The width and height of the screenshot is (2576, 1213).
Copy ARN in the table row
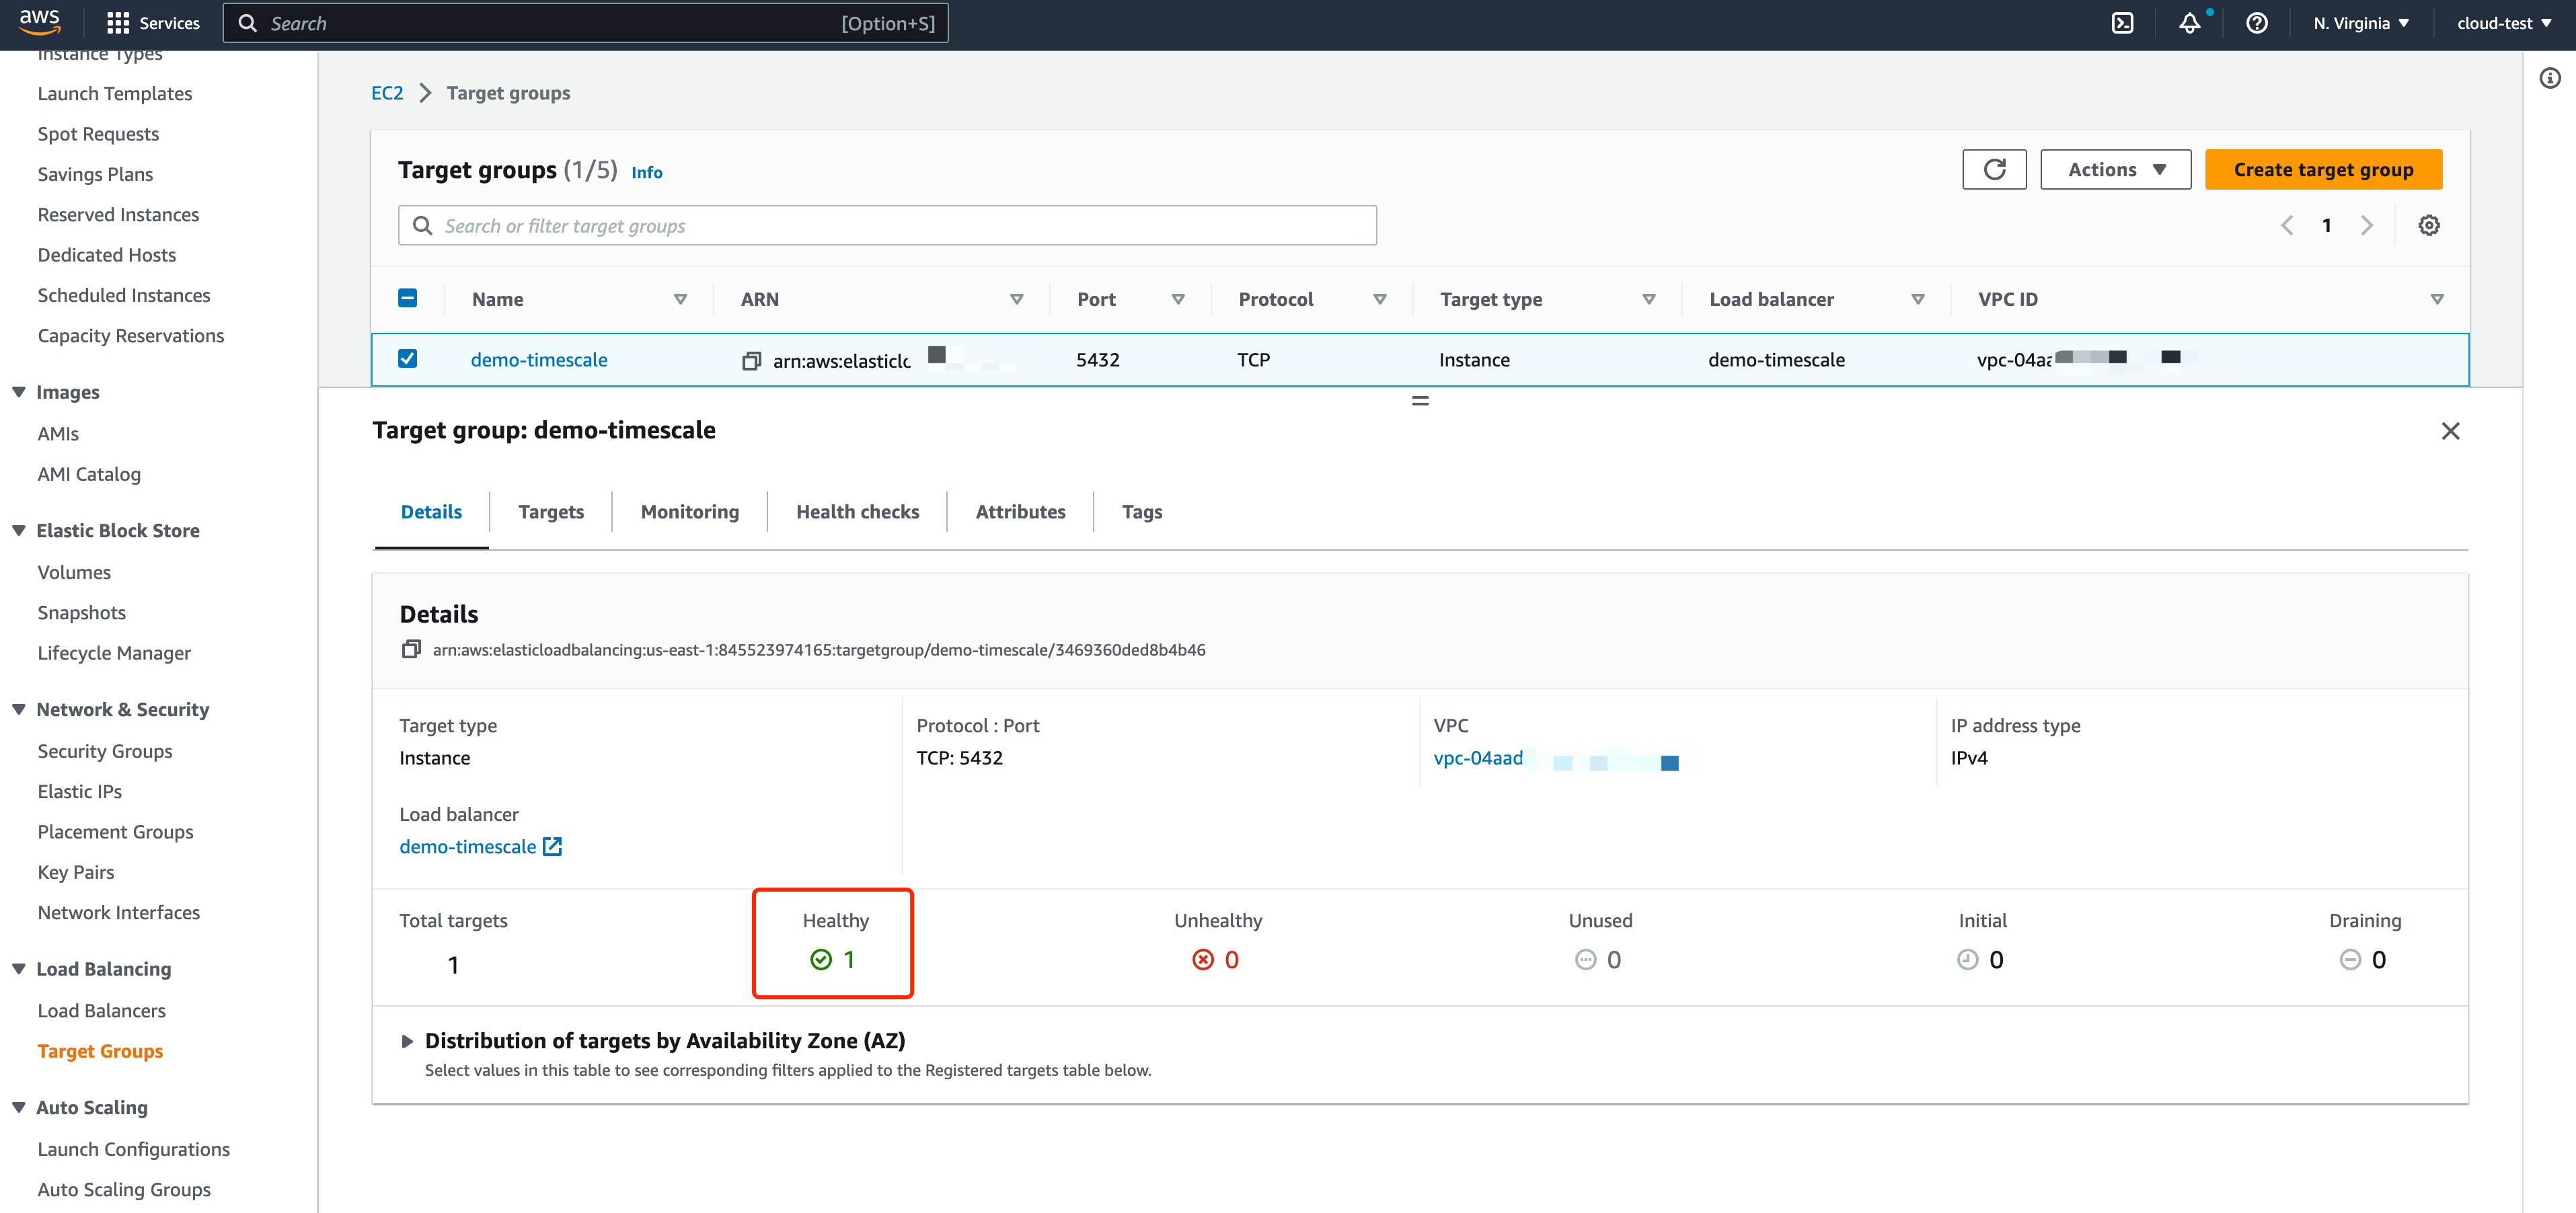tap(751, 361)
